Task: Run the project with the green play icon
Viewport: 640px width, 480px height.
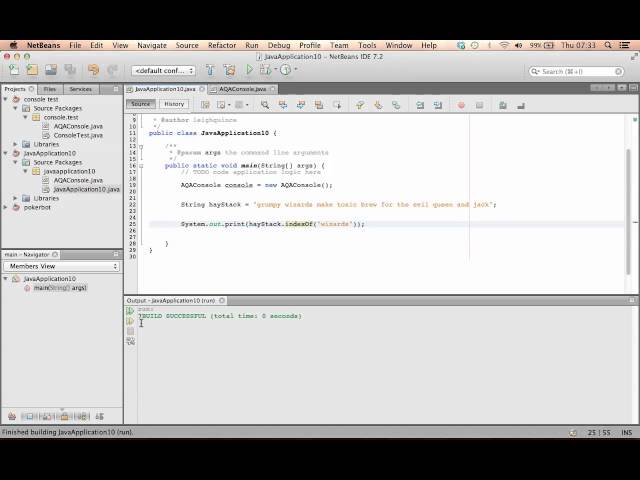Action: [x=249, y=70]
